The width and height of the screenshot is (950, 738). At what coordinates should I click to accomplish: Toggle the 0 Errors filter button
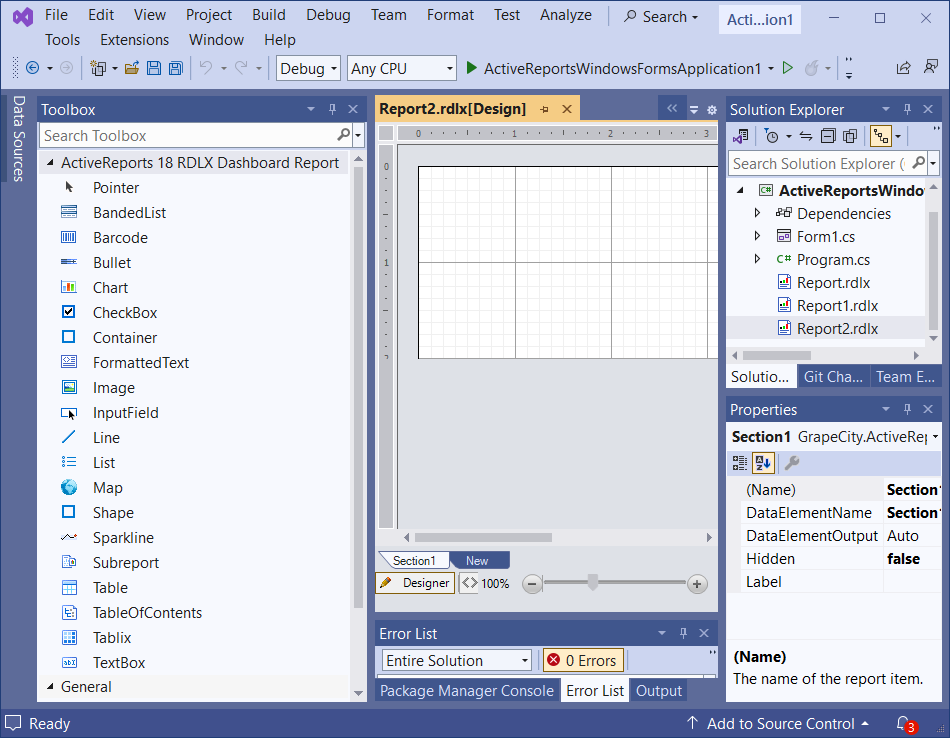coord(583,660)
